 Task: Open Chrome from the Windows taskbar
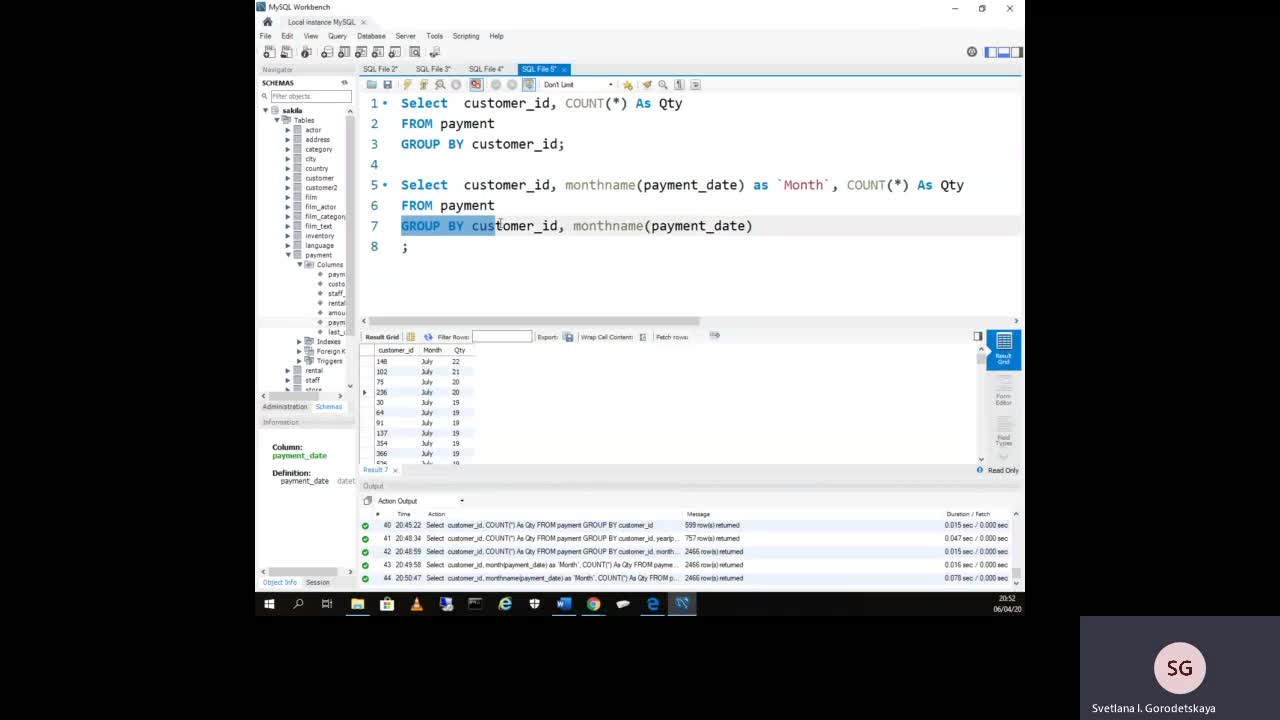click(593, 604)
